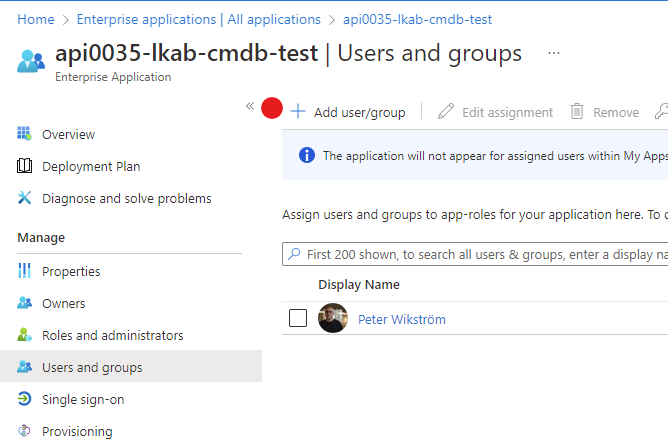Click the Add user/group label
Viewport: 668px width, 447px height.
click(x=360, y=112)
